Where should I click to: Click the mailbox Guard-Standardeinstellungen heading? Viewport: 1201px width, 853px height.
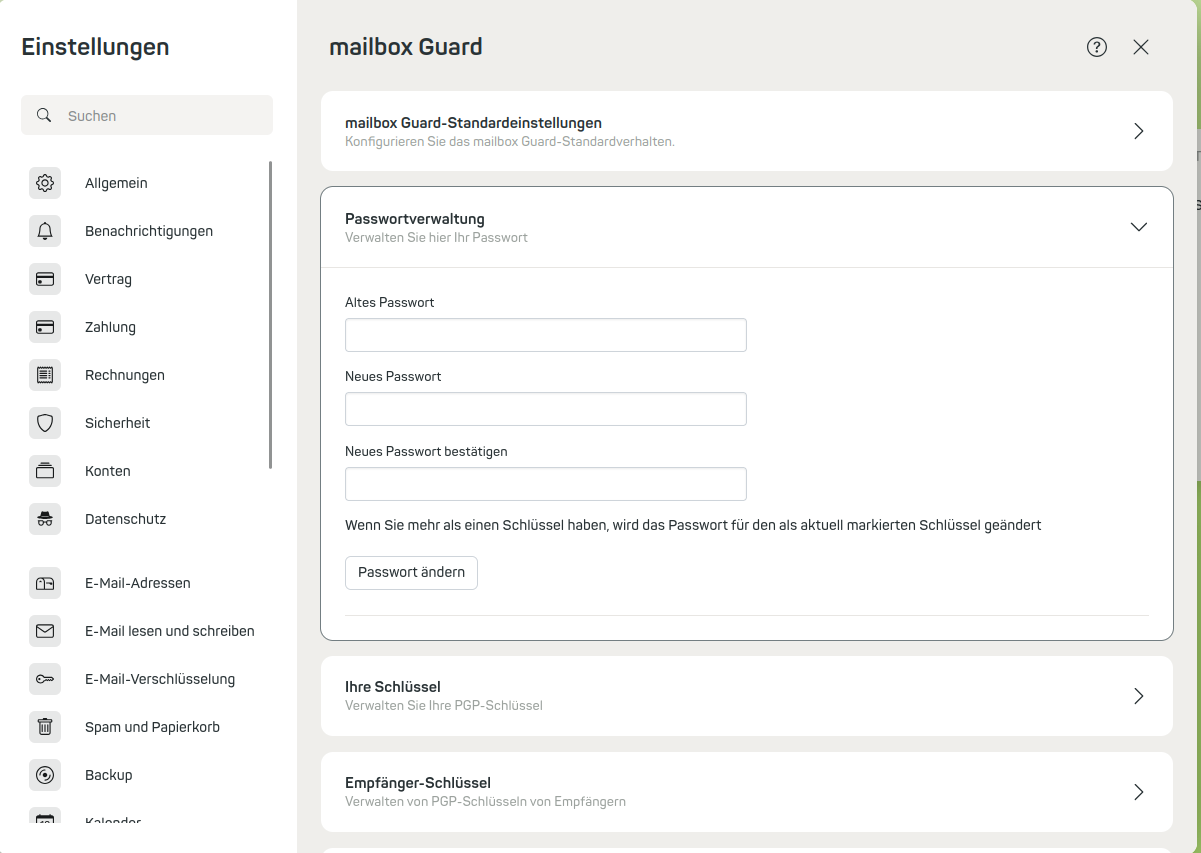pos(473,123)
